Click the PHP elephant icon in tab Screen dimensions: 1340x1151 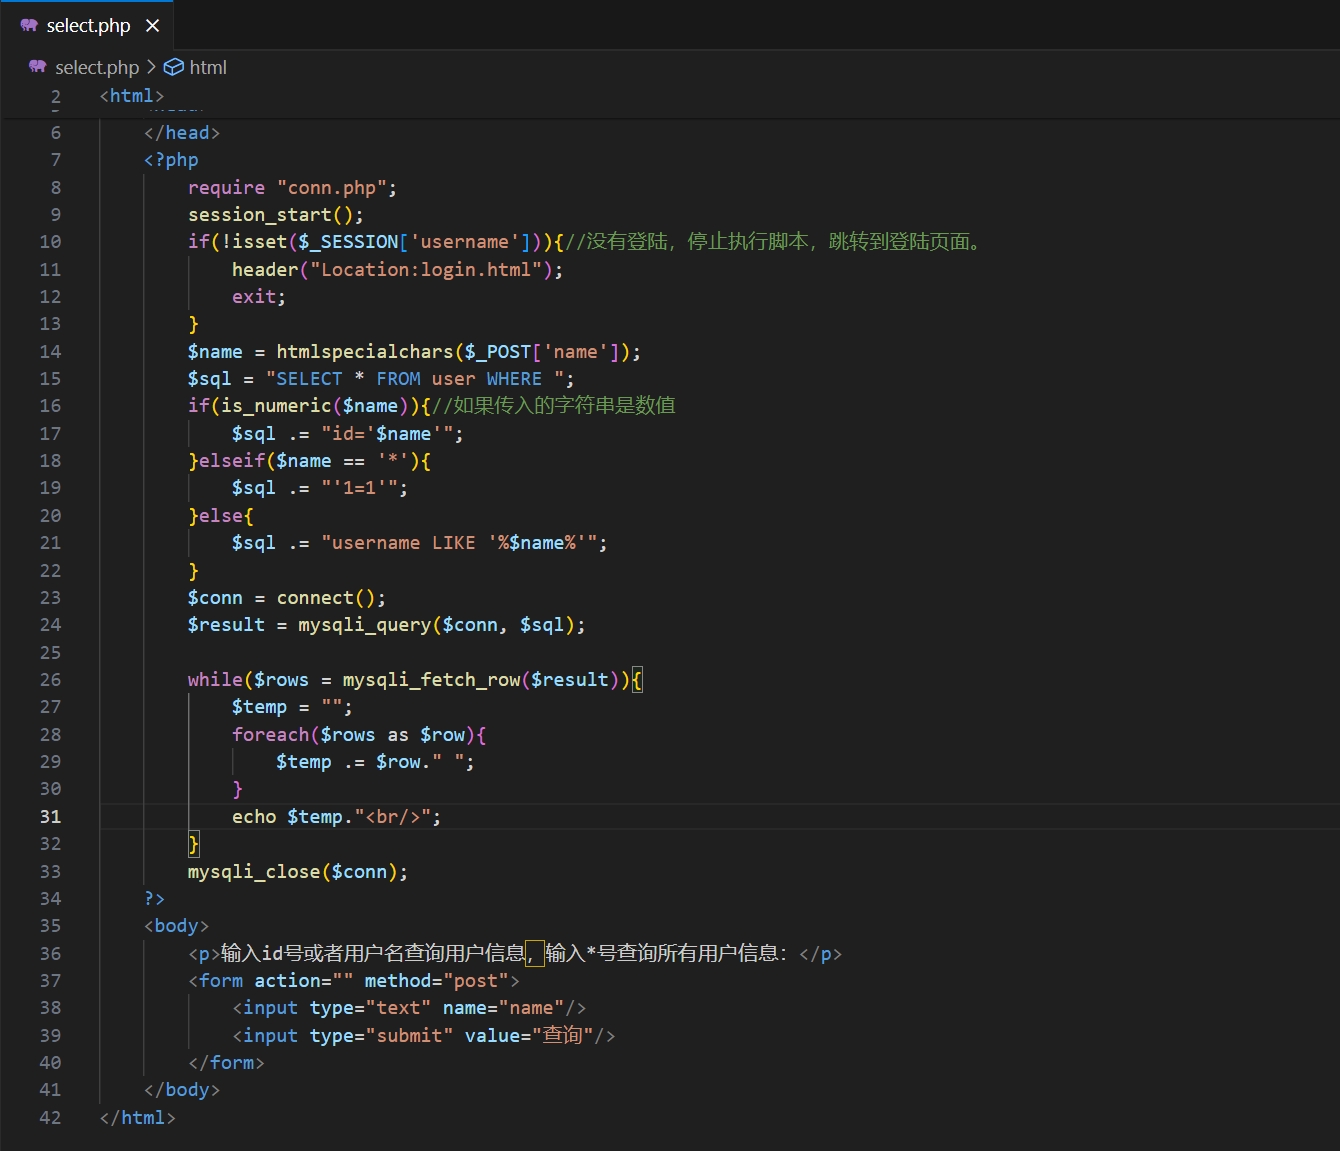click(x=29, y=26)
